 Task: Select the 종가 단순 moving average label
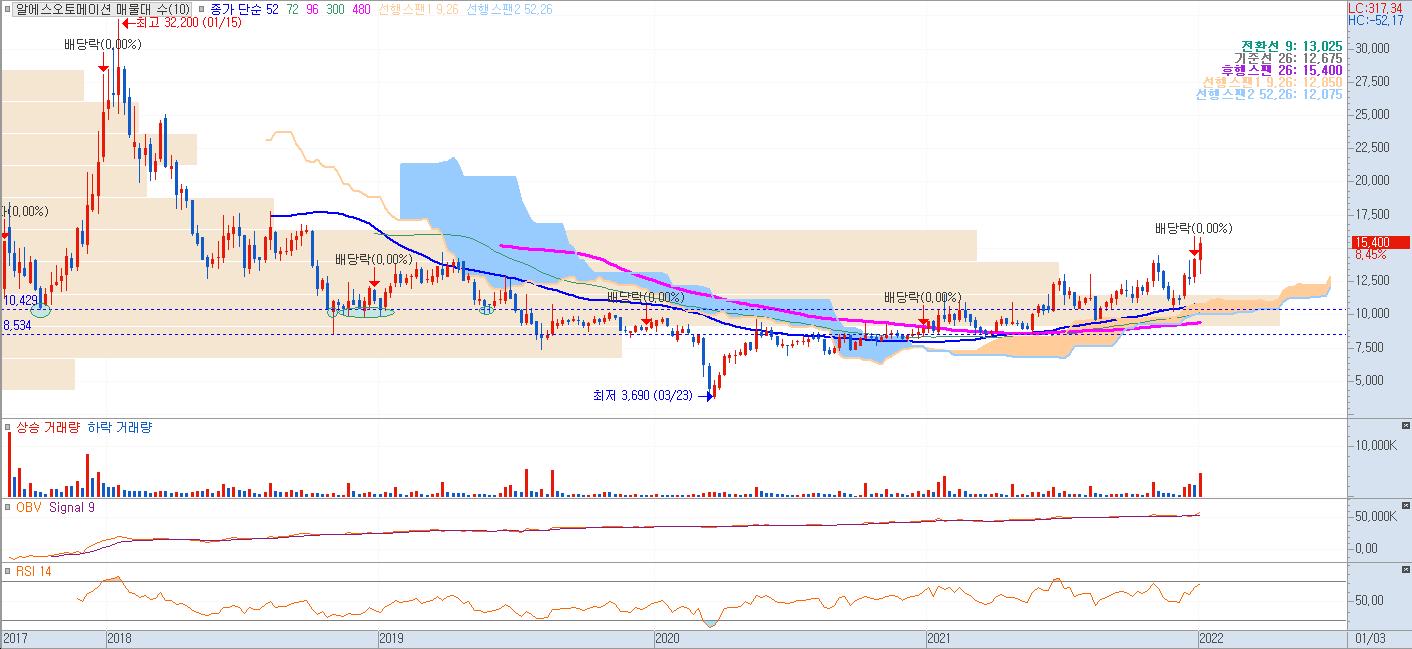tap(236, 9)
